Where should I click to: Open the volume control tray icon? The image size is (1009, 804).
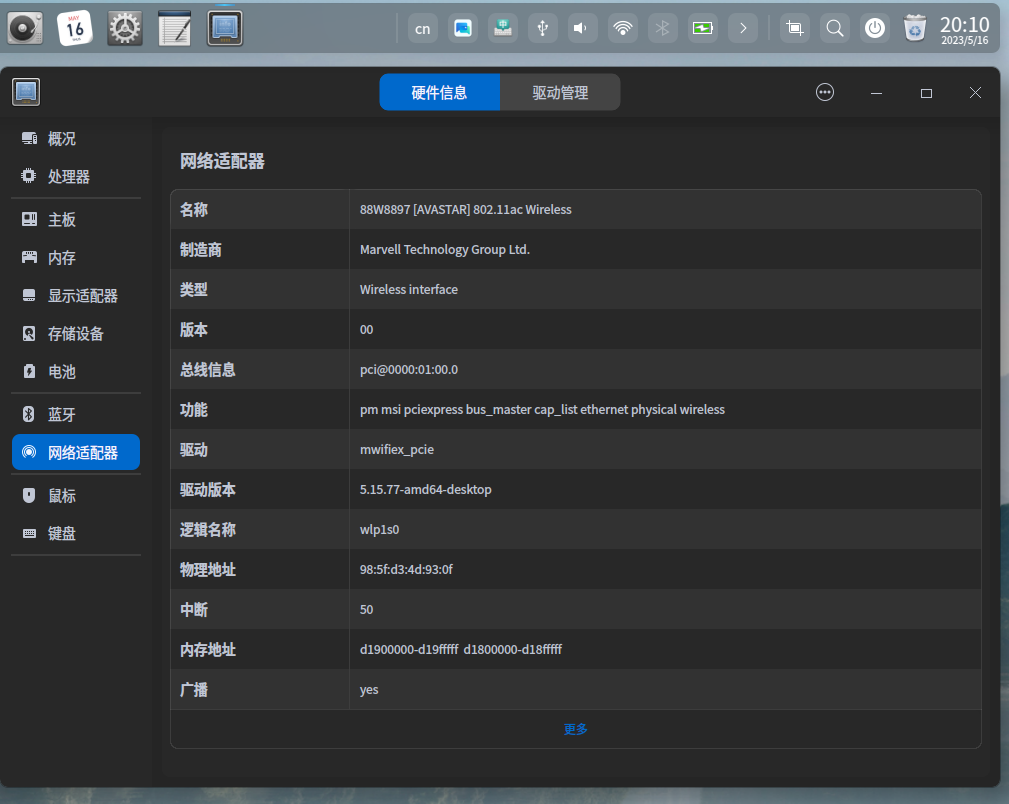[582, 28]
